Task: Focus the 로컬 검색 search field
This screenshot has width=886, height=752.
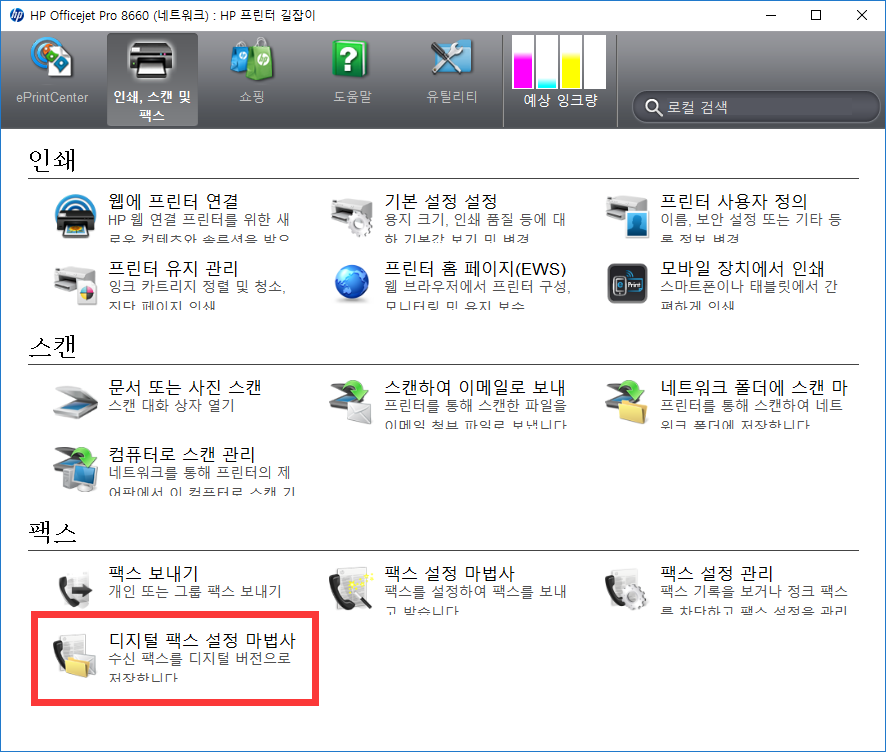Action: pos(755,107)
